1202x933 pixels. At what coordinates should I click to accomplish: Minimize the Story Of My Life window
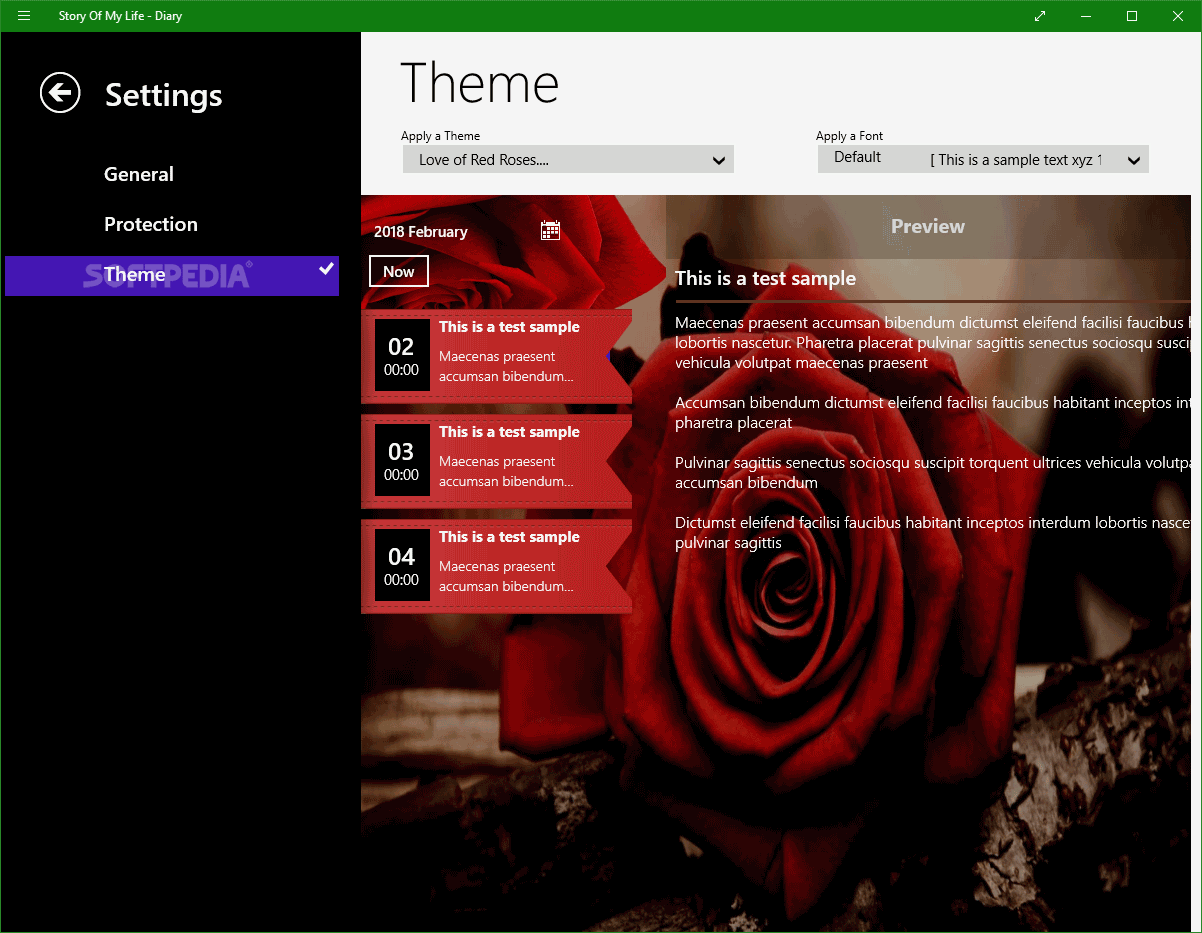(x=1086, y=16)
